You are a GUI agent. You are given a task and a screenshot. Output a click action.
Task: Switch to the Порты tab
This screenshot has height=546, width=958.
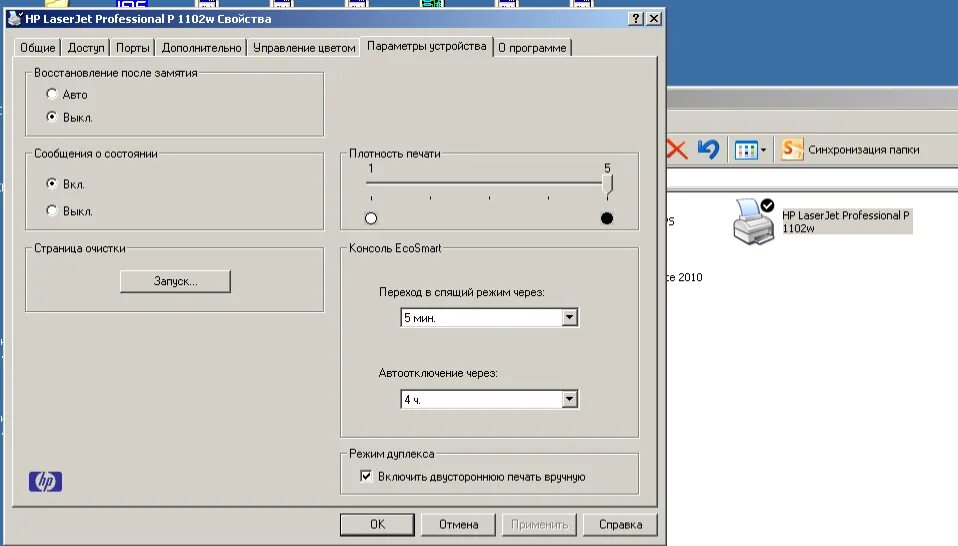[x=133, y=48]
